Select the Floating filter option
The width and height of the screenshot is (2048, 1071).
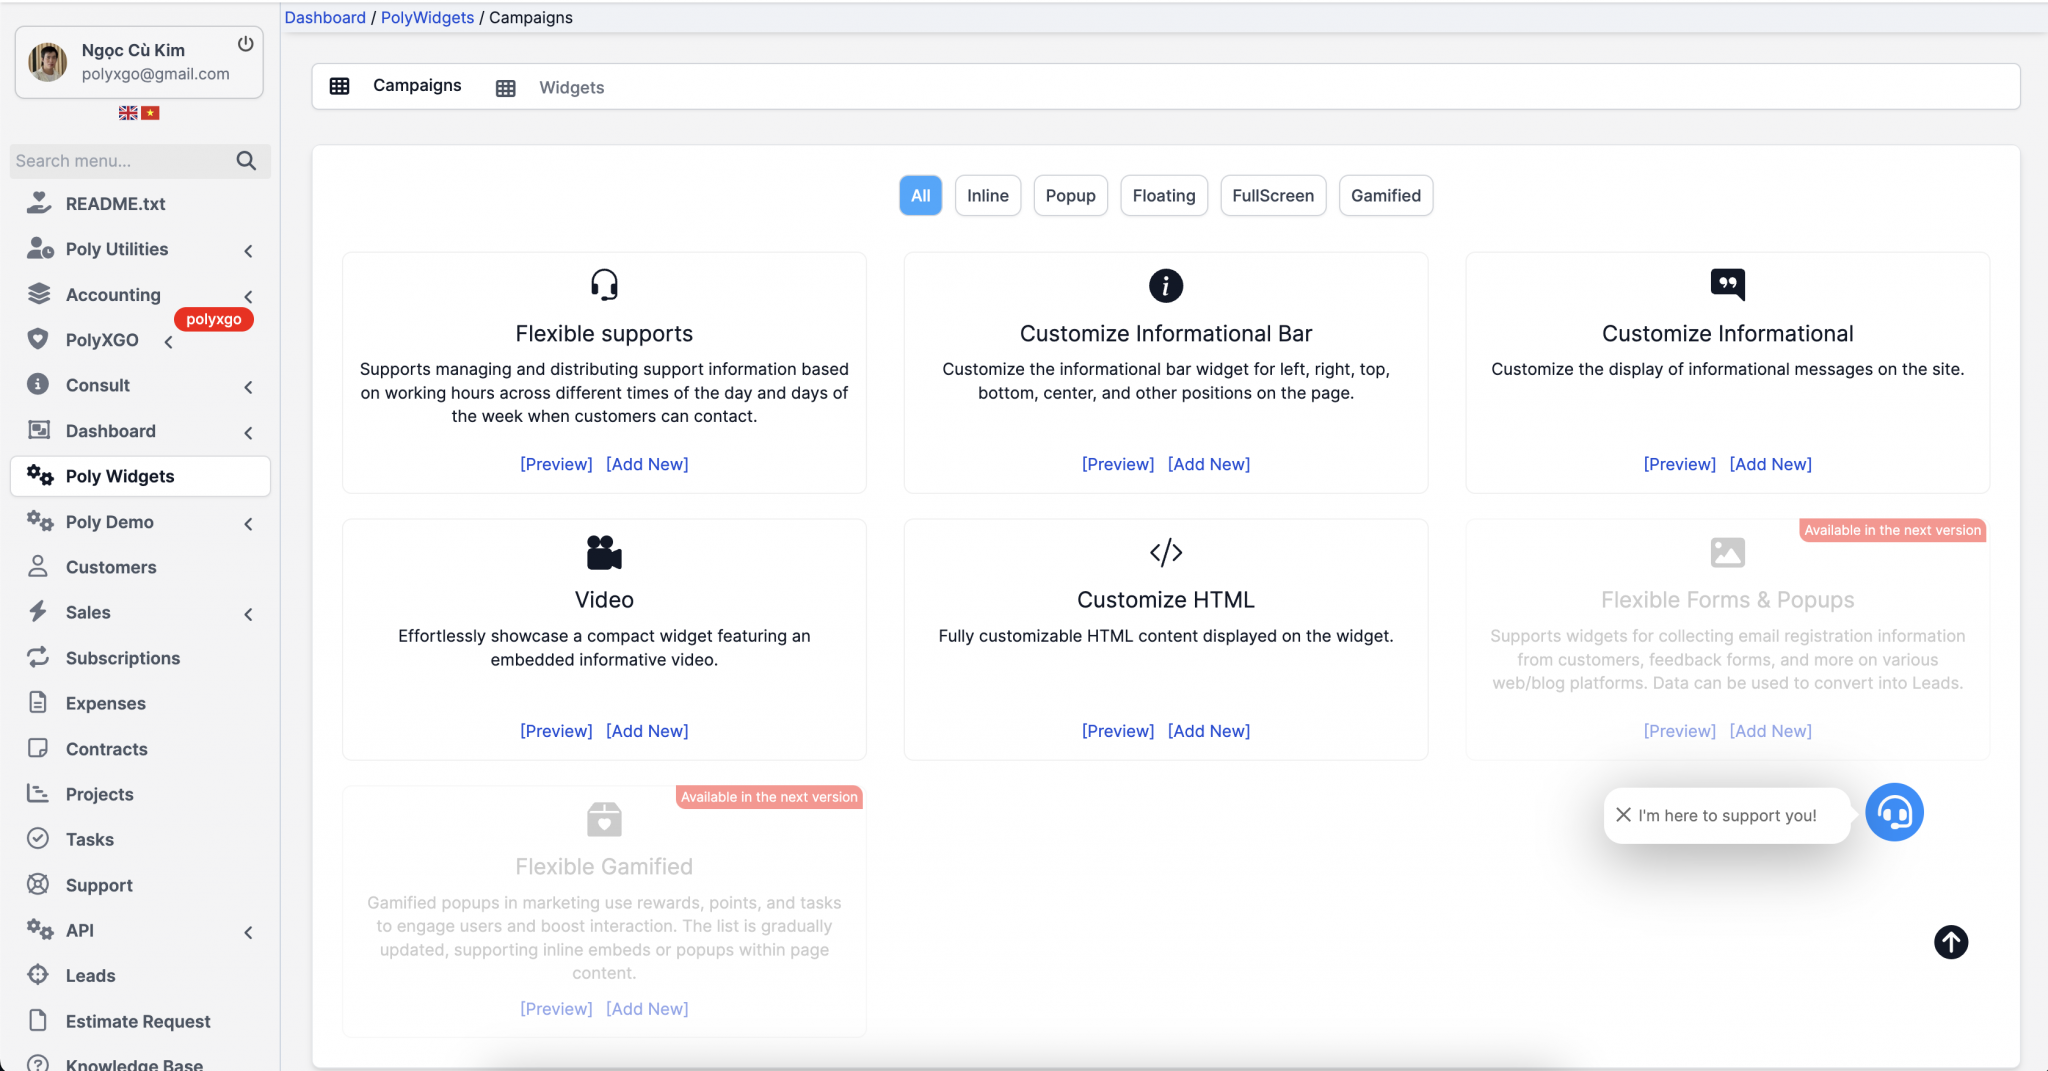click(x=1163, y=195)
